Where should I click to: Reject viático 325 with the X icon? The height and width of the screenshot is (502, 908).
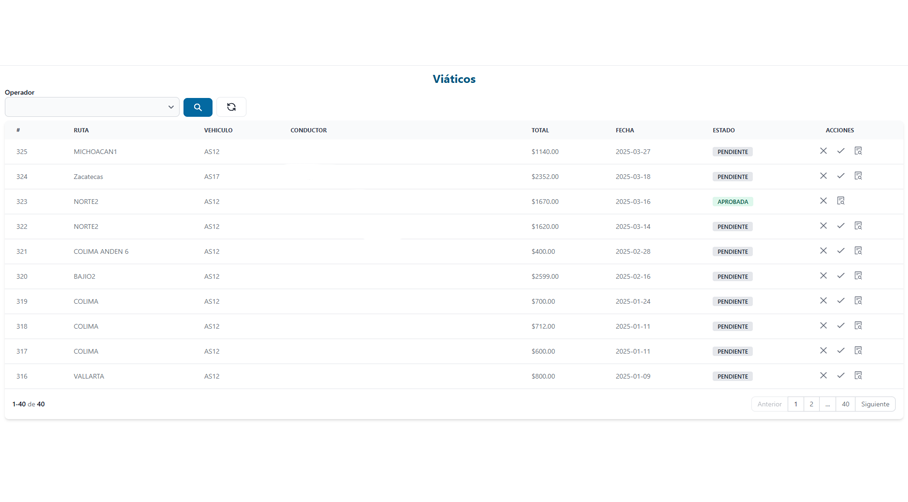point(823,151)
